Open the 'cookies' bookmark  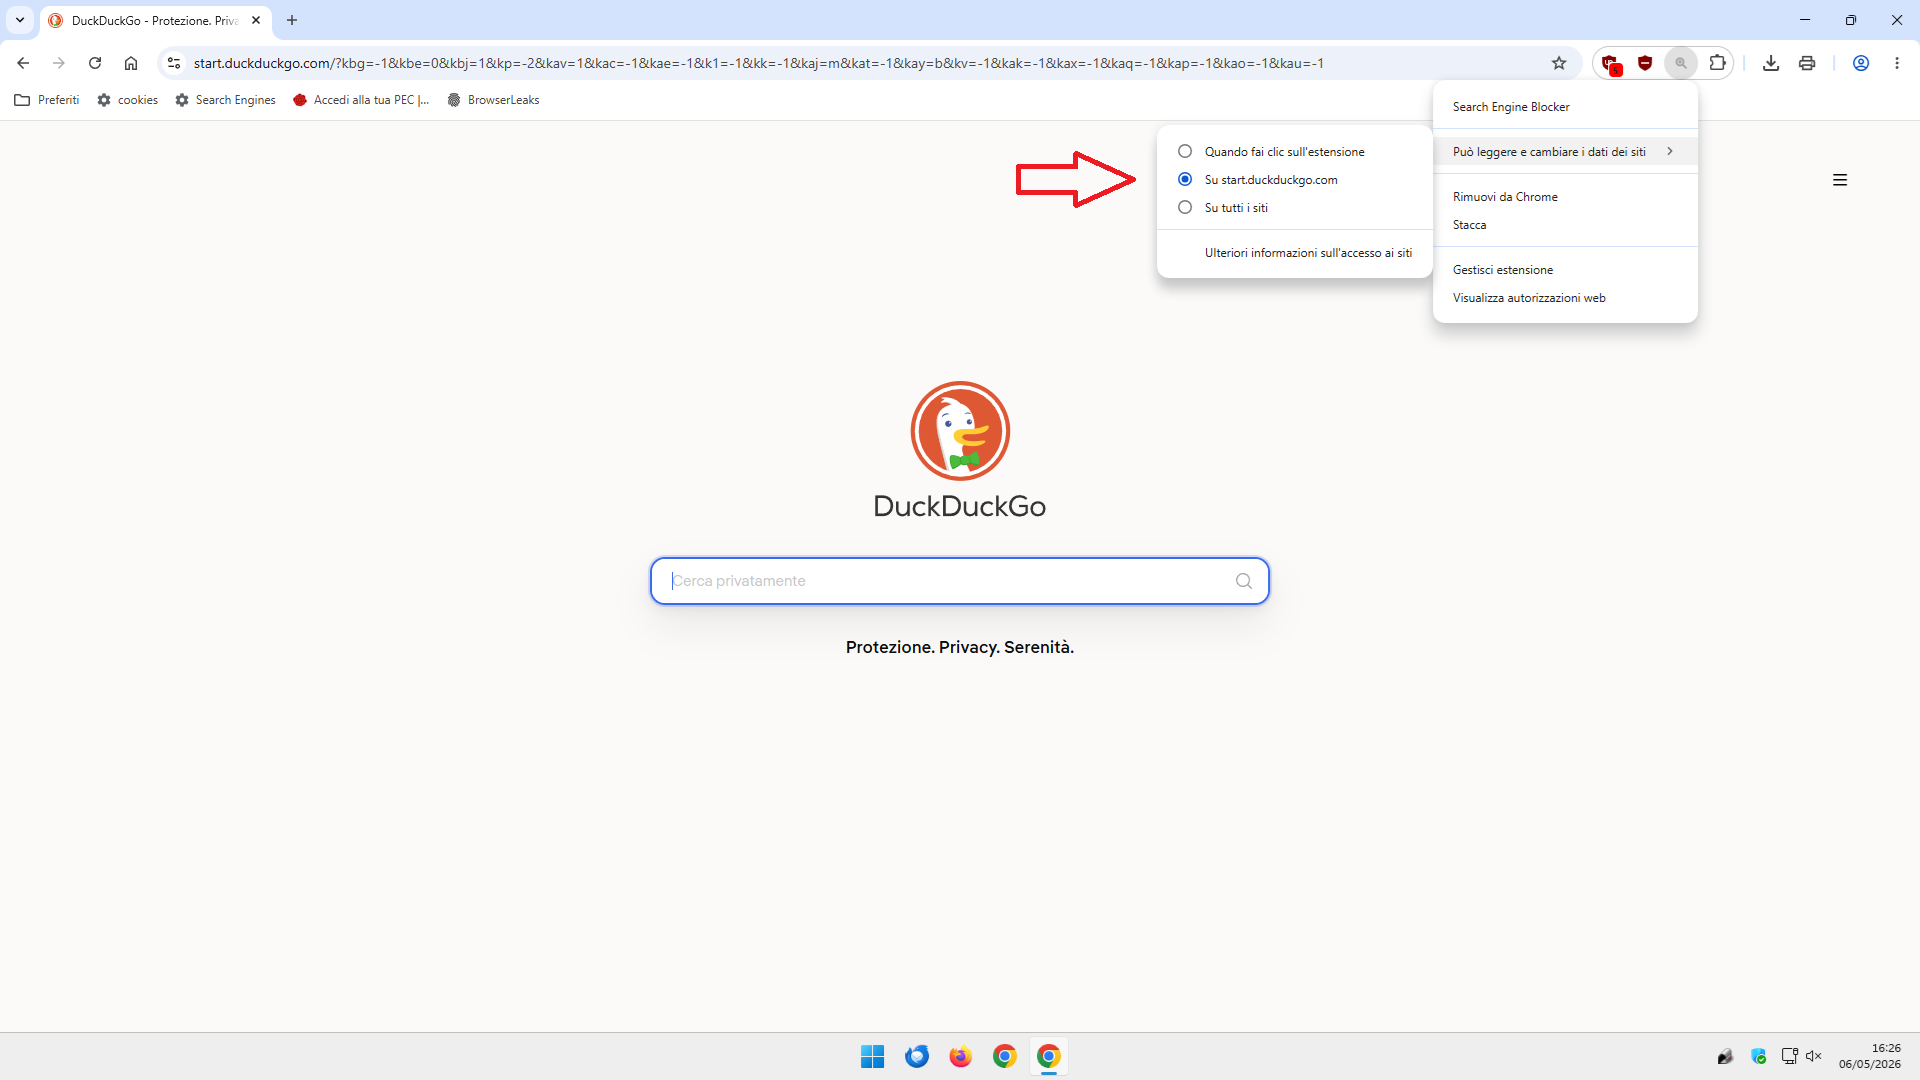tap(128, 100)
